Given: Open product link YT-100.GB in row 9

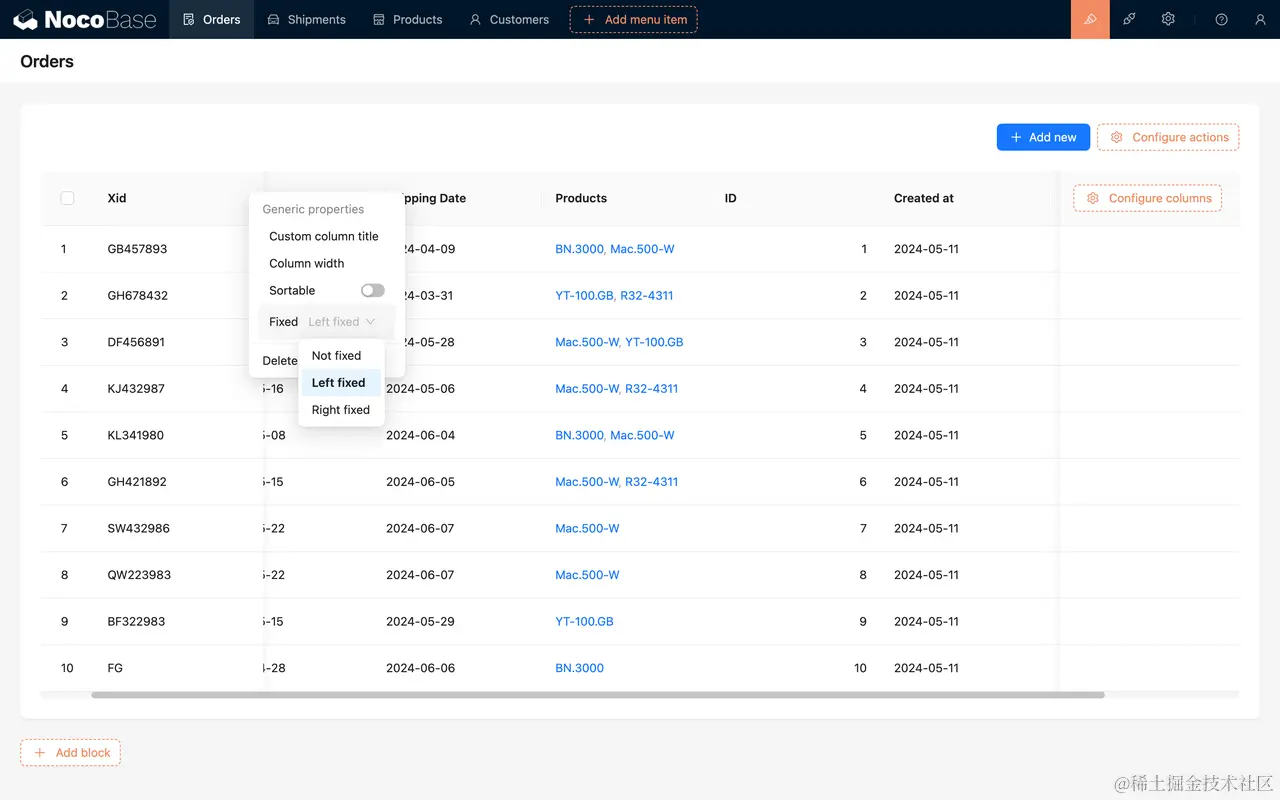Looking at the screenshot, I should 584,621.
